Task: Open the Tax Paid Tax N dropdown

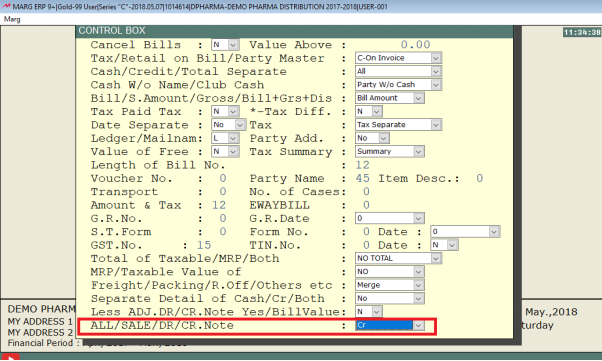Action: (225, 111)
